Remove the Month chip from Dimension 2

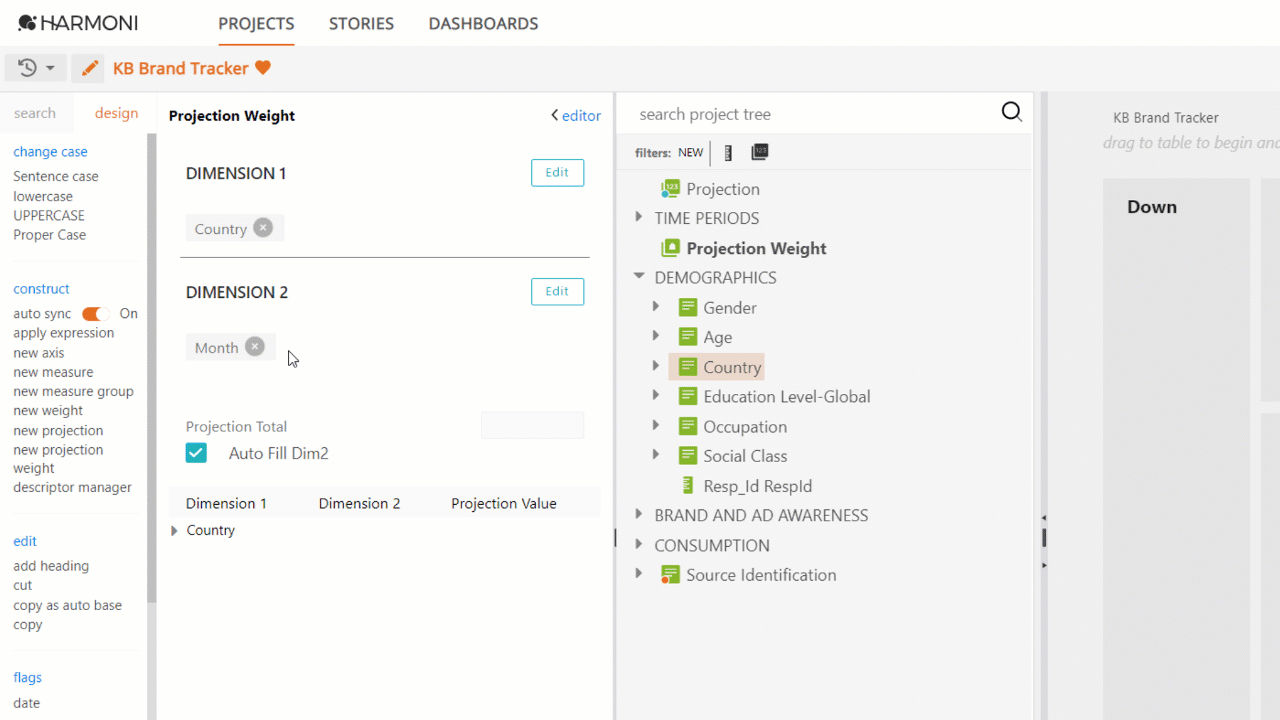point(255,347)
